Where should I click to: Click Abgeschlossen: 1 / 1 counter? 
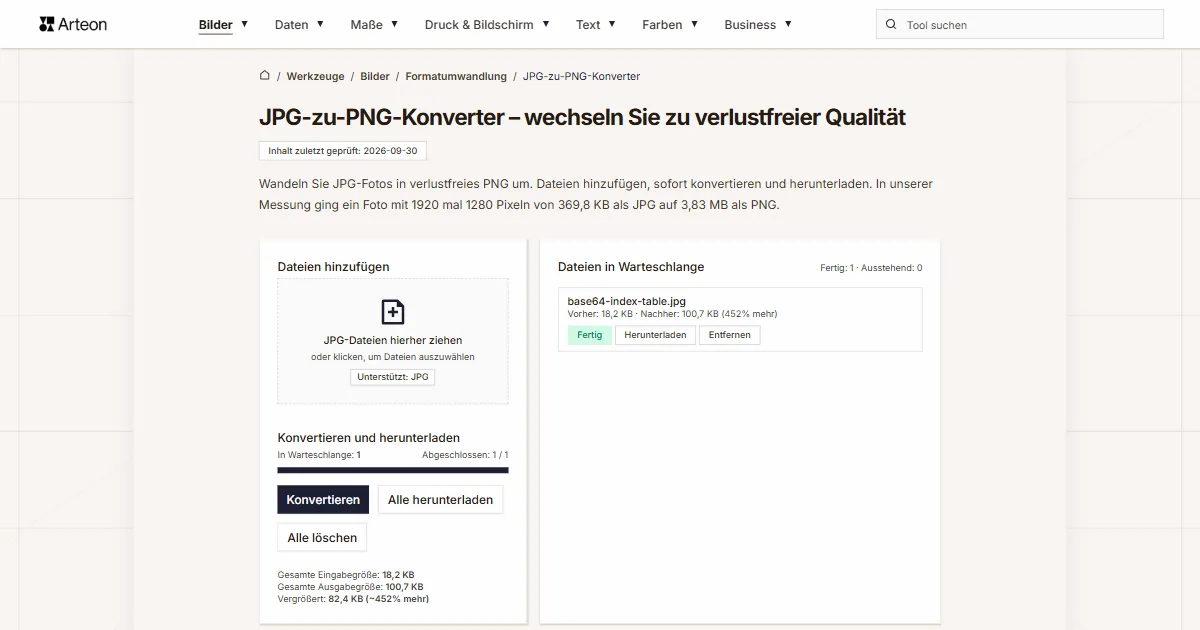465,455
